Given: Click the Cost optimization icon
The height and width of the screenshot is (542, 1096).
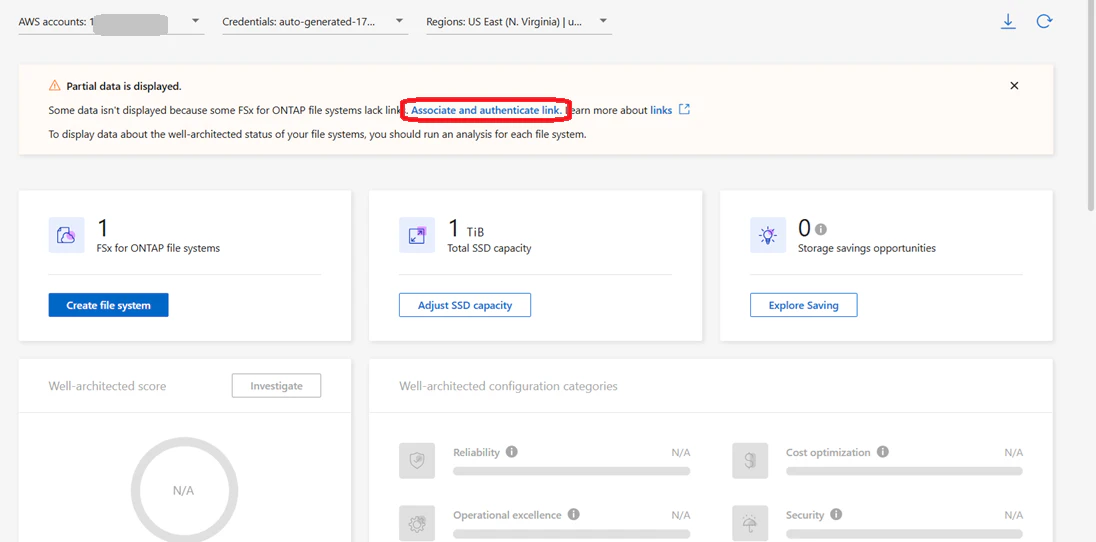Looking at the screenshot, I should (x=750, y=461).
